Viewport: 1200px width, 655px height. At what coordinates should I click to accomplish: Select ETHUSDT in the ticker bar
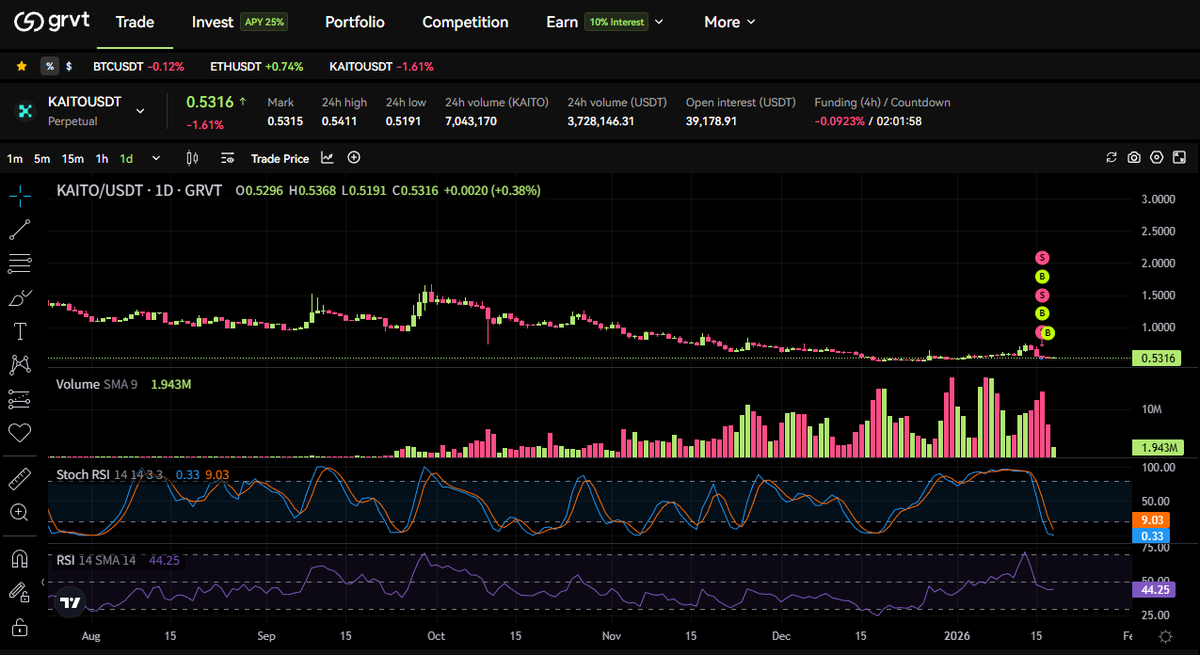pyautogui.click(x=256, y=66)
